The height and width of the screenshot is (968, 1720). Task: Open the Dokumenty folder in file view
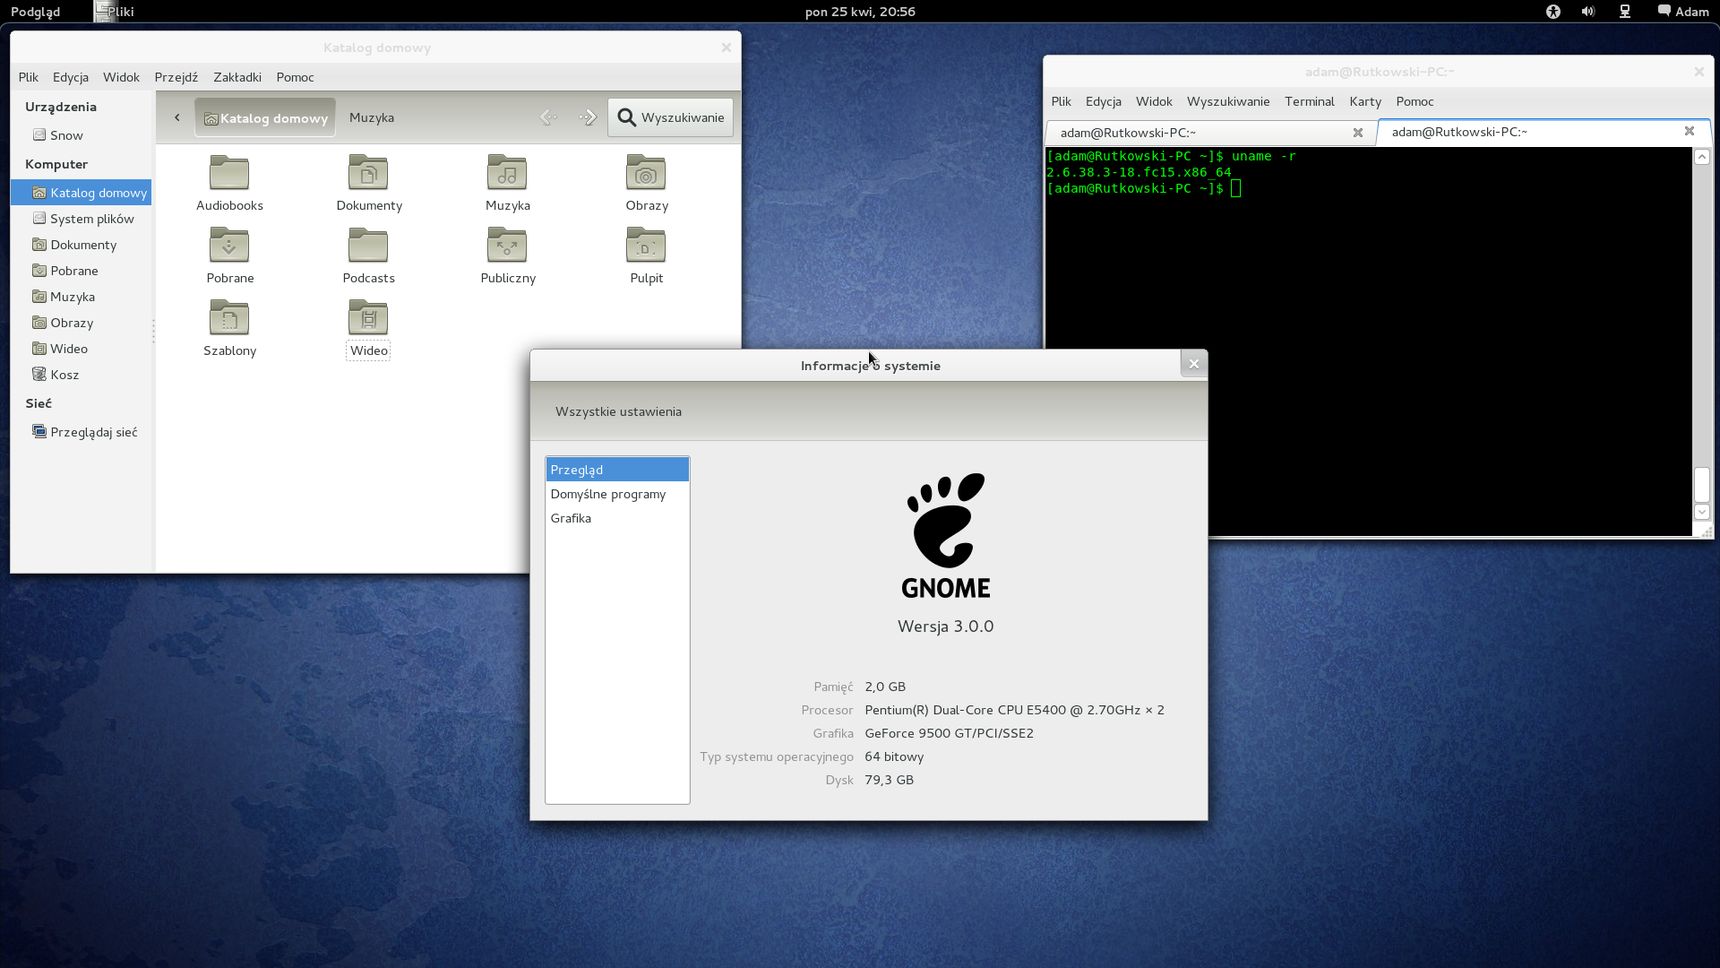(368, 173)
